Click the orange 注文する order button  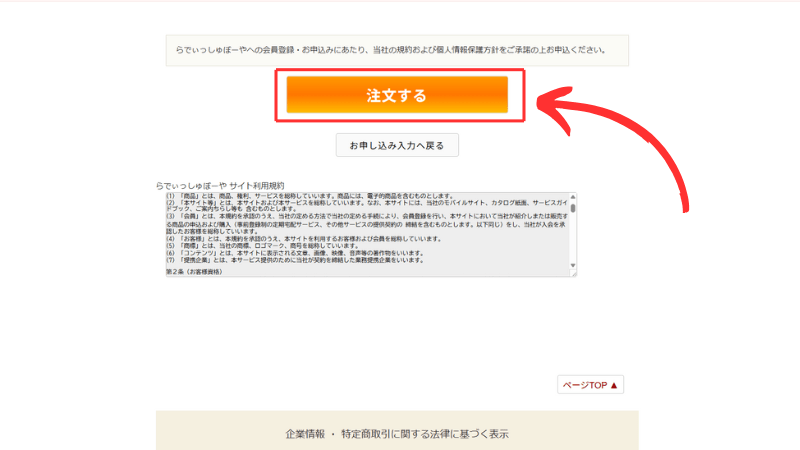(x=397, y=96)
